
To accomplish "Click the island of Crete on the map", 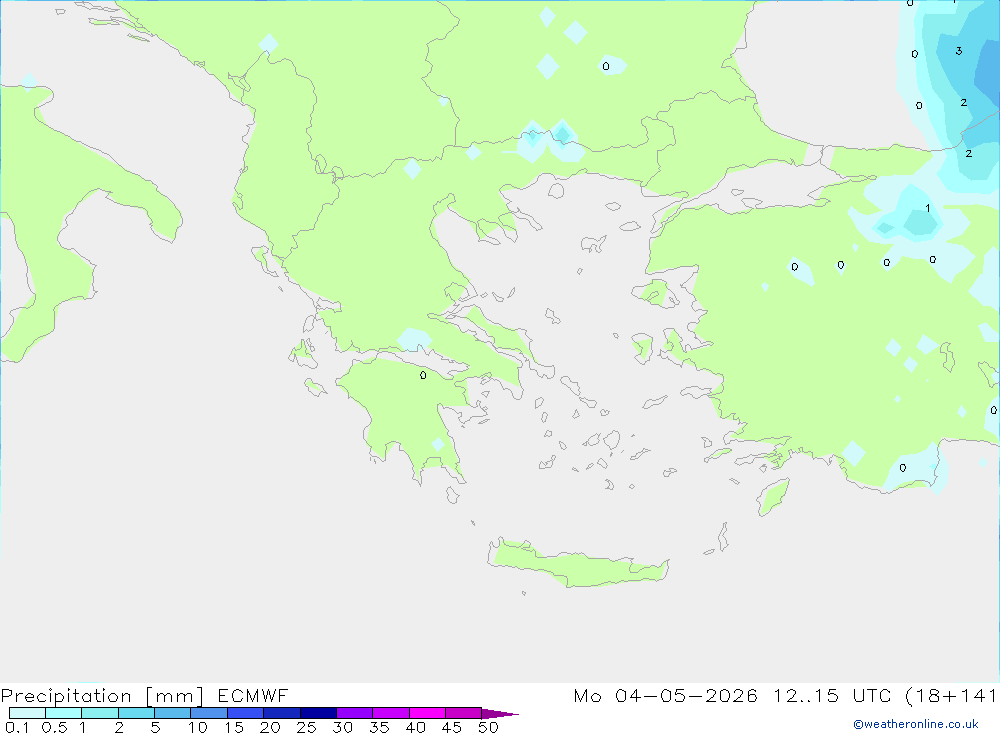I will pos(578,563).
